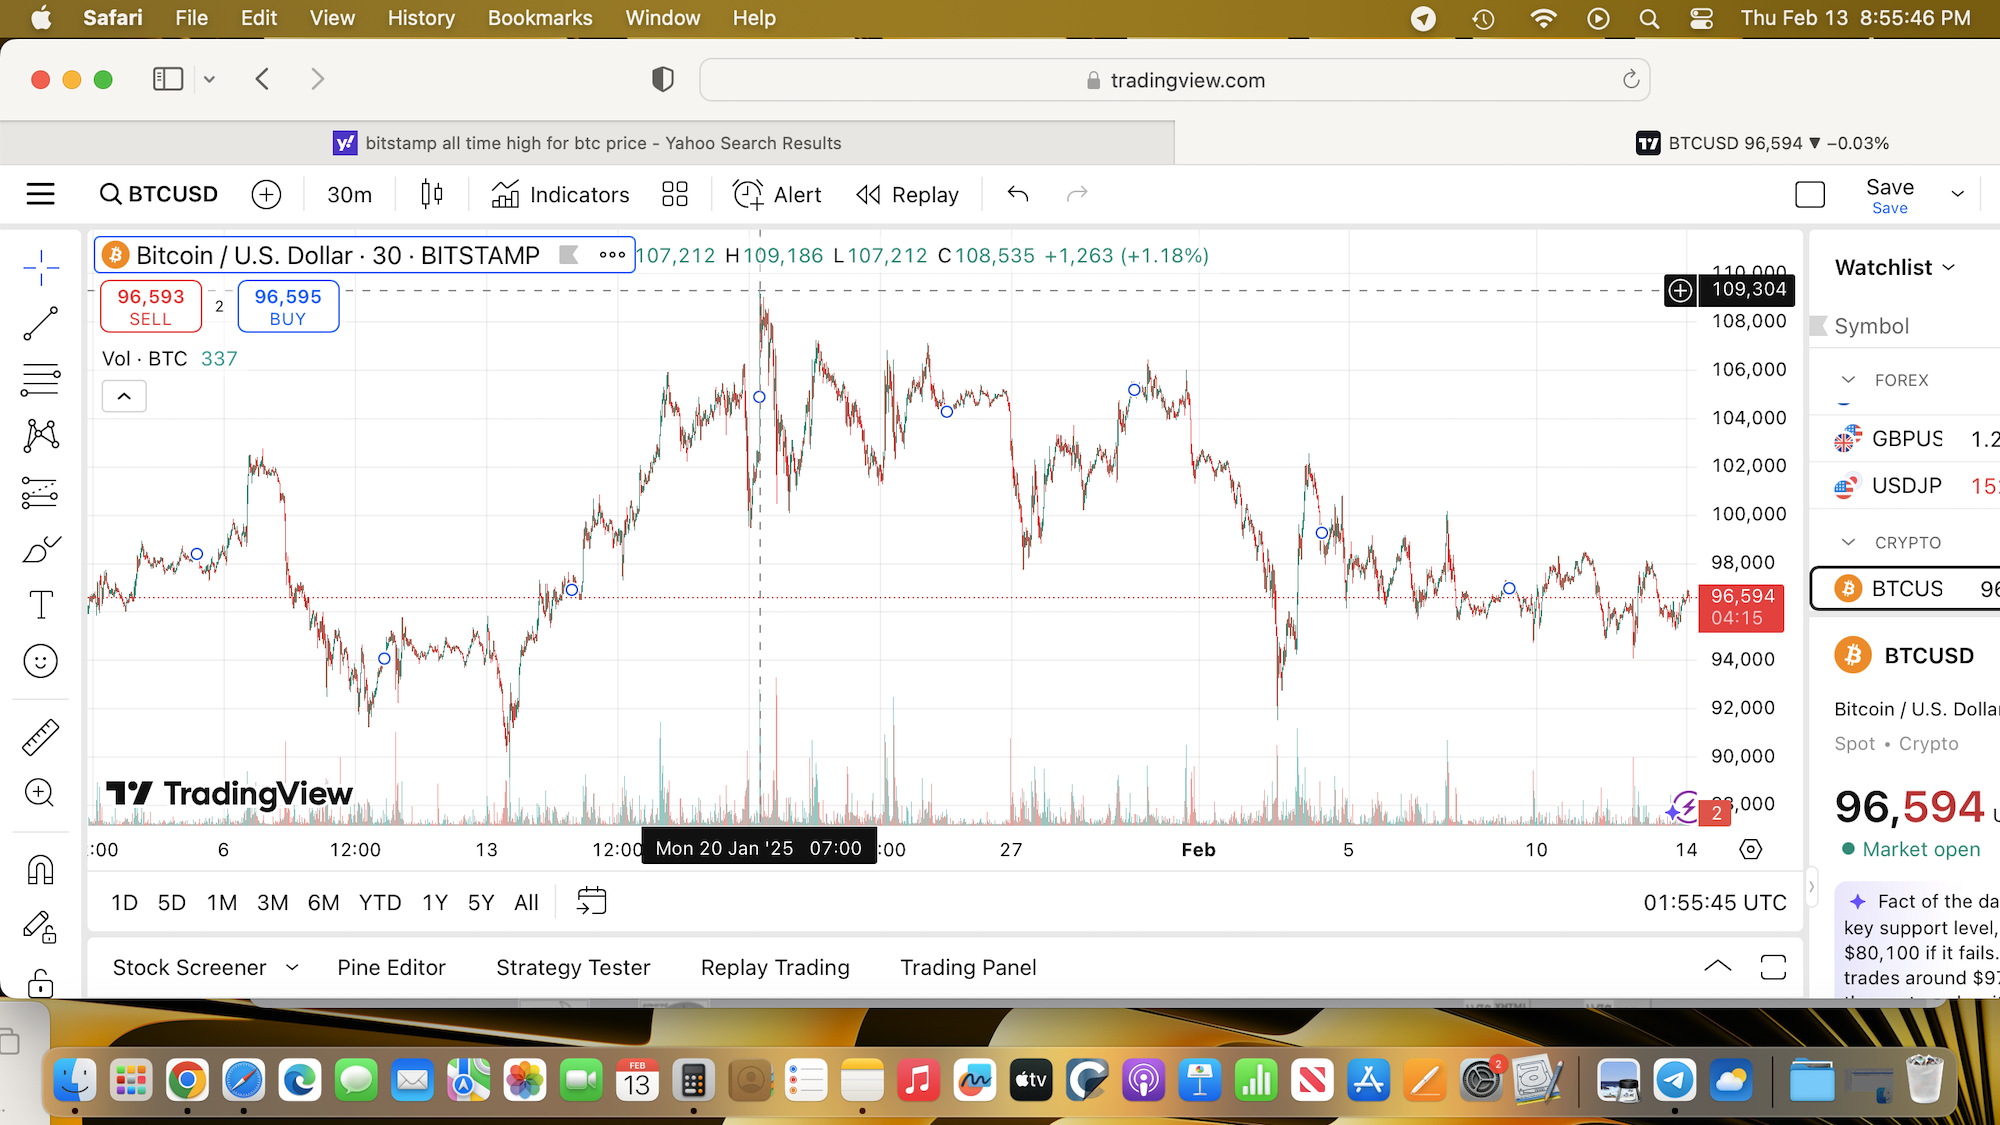Set chart range to All
The height and width of the screenshot is (1125, 2000).
click(526, 903)
